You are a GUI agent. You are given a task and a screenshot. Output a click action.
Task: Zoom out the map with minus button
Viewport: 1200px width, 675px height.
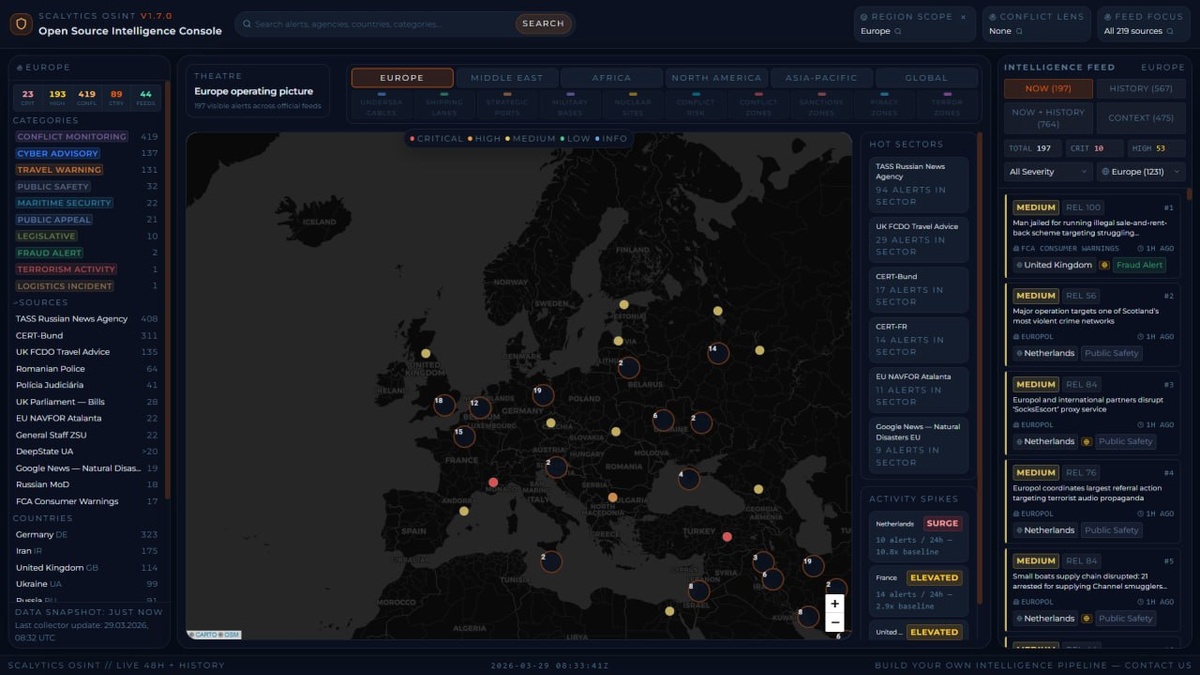pyautogui.click(x=835, y=622)
